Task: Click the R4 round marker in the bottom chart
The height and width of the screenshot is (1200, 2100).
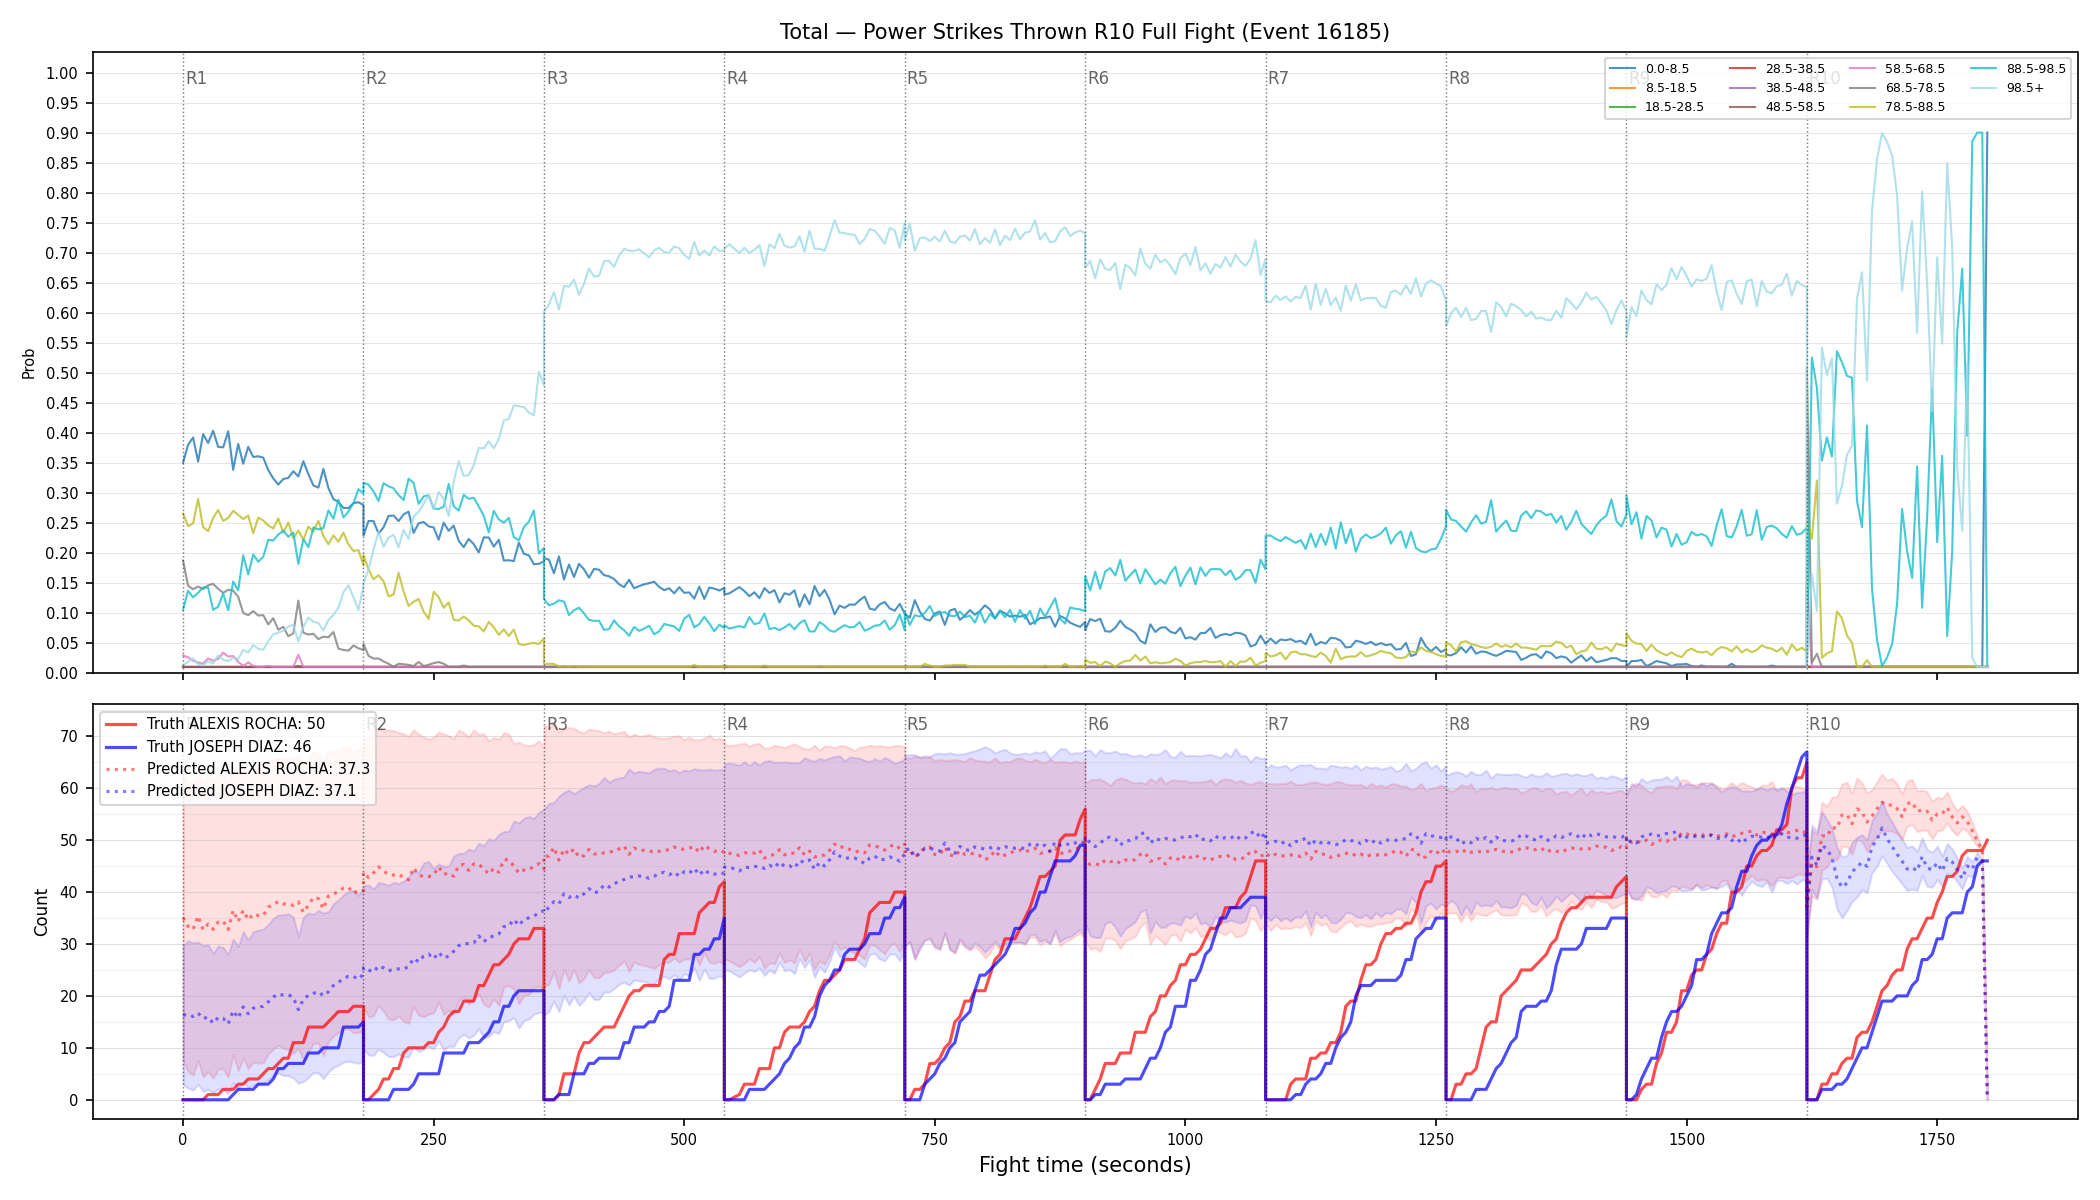Action: [737, 724]
